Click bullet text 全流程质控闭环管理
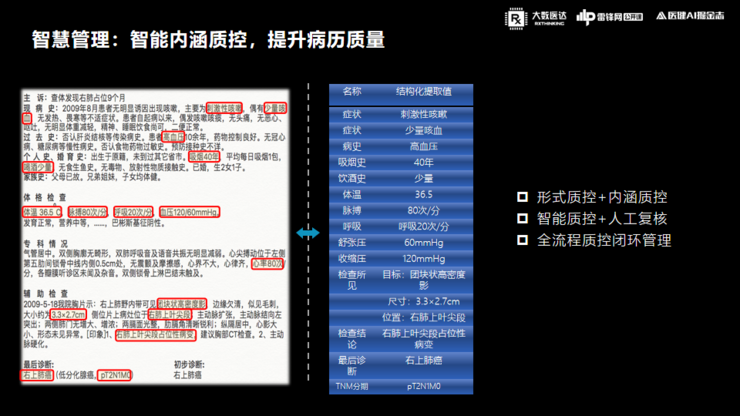 click(x=604, y=240)
